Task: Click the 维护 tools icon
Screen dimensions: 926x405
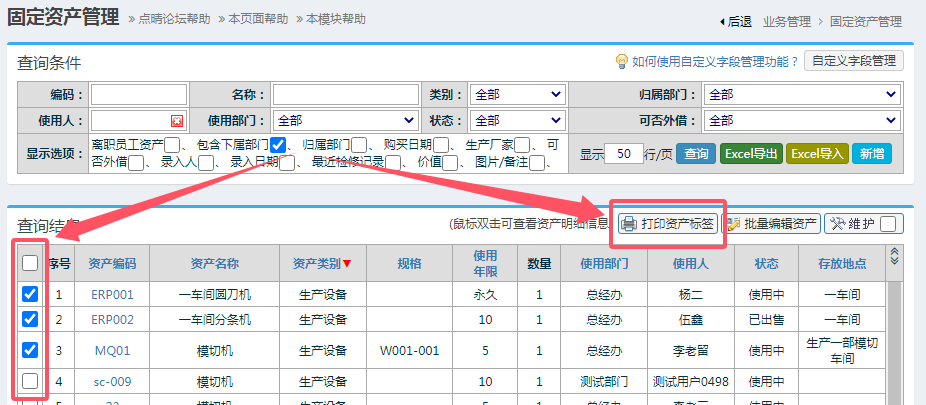Action: point(836,224)
